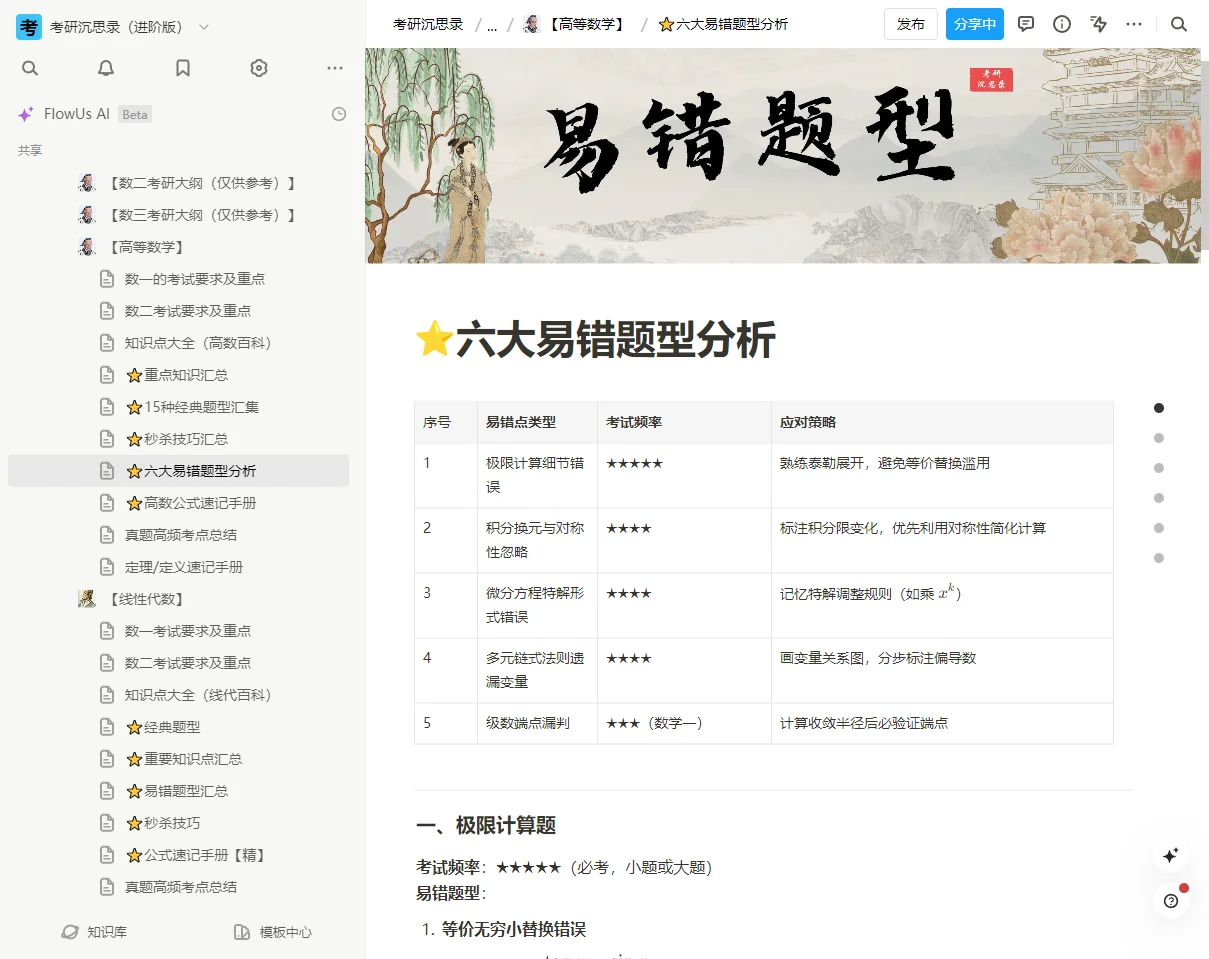
Task: Click avatar icon of 【线性代数】
Action: (88, 599)
